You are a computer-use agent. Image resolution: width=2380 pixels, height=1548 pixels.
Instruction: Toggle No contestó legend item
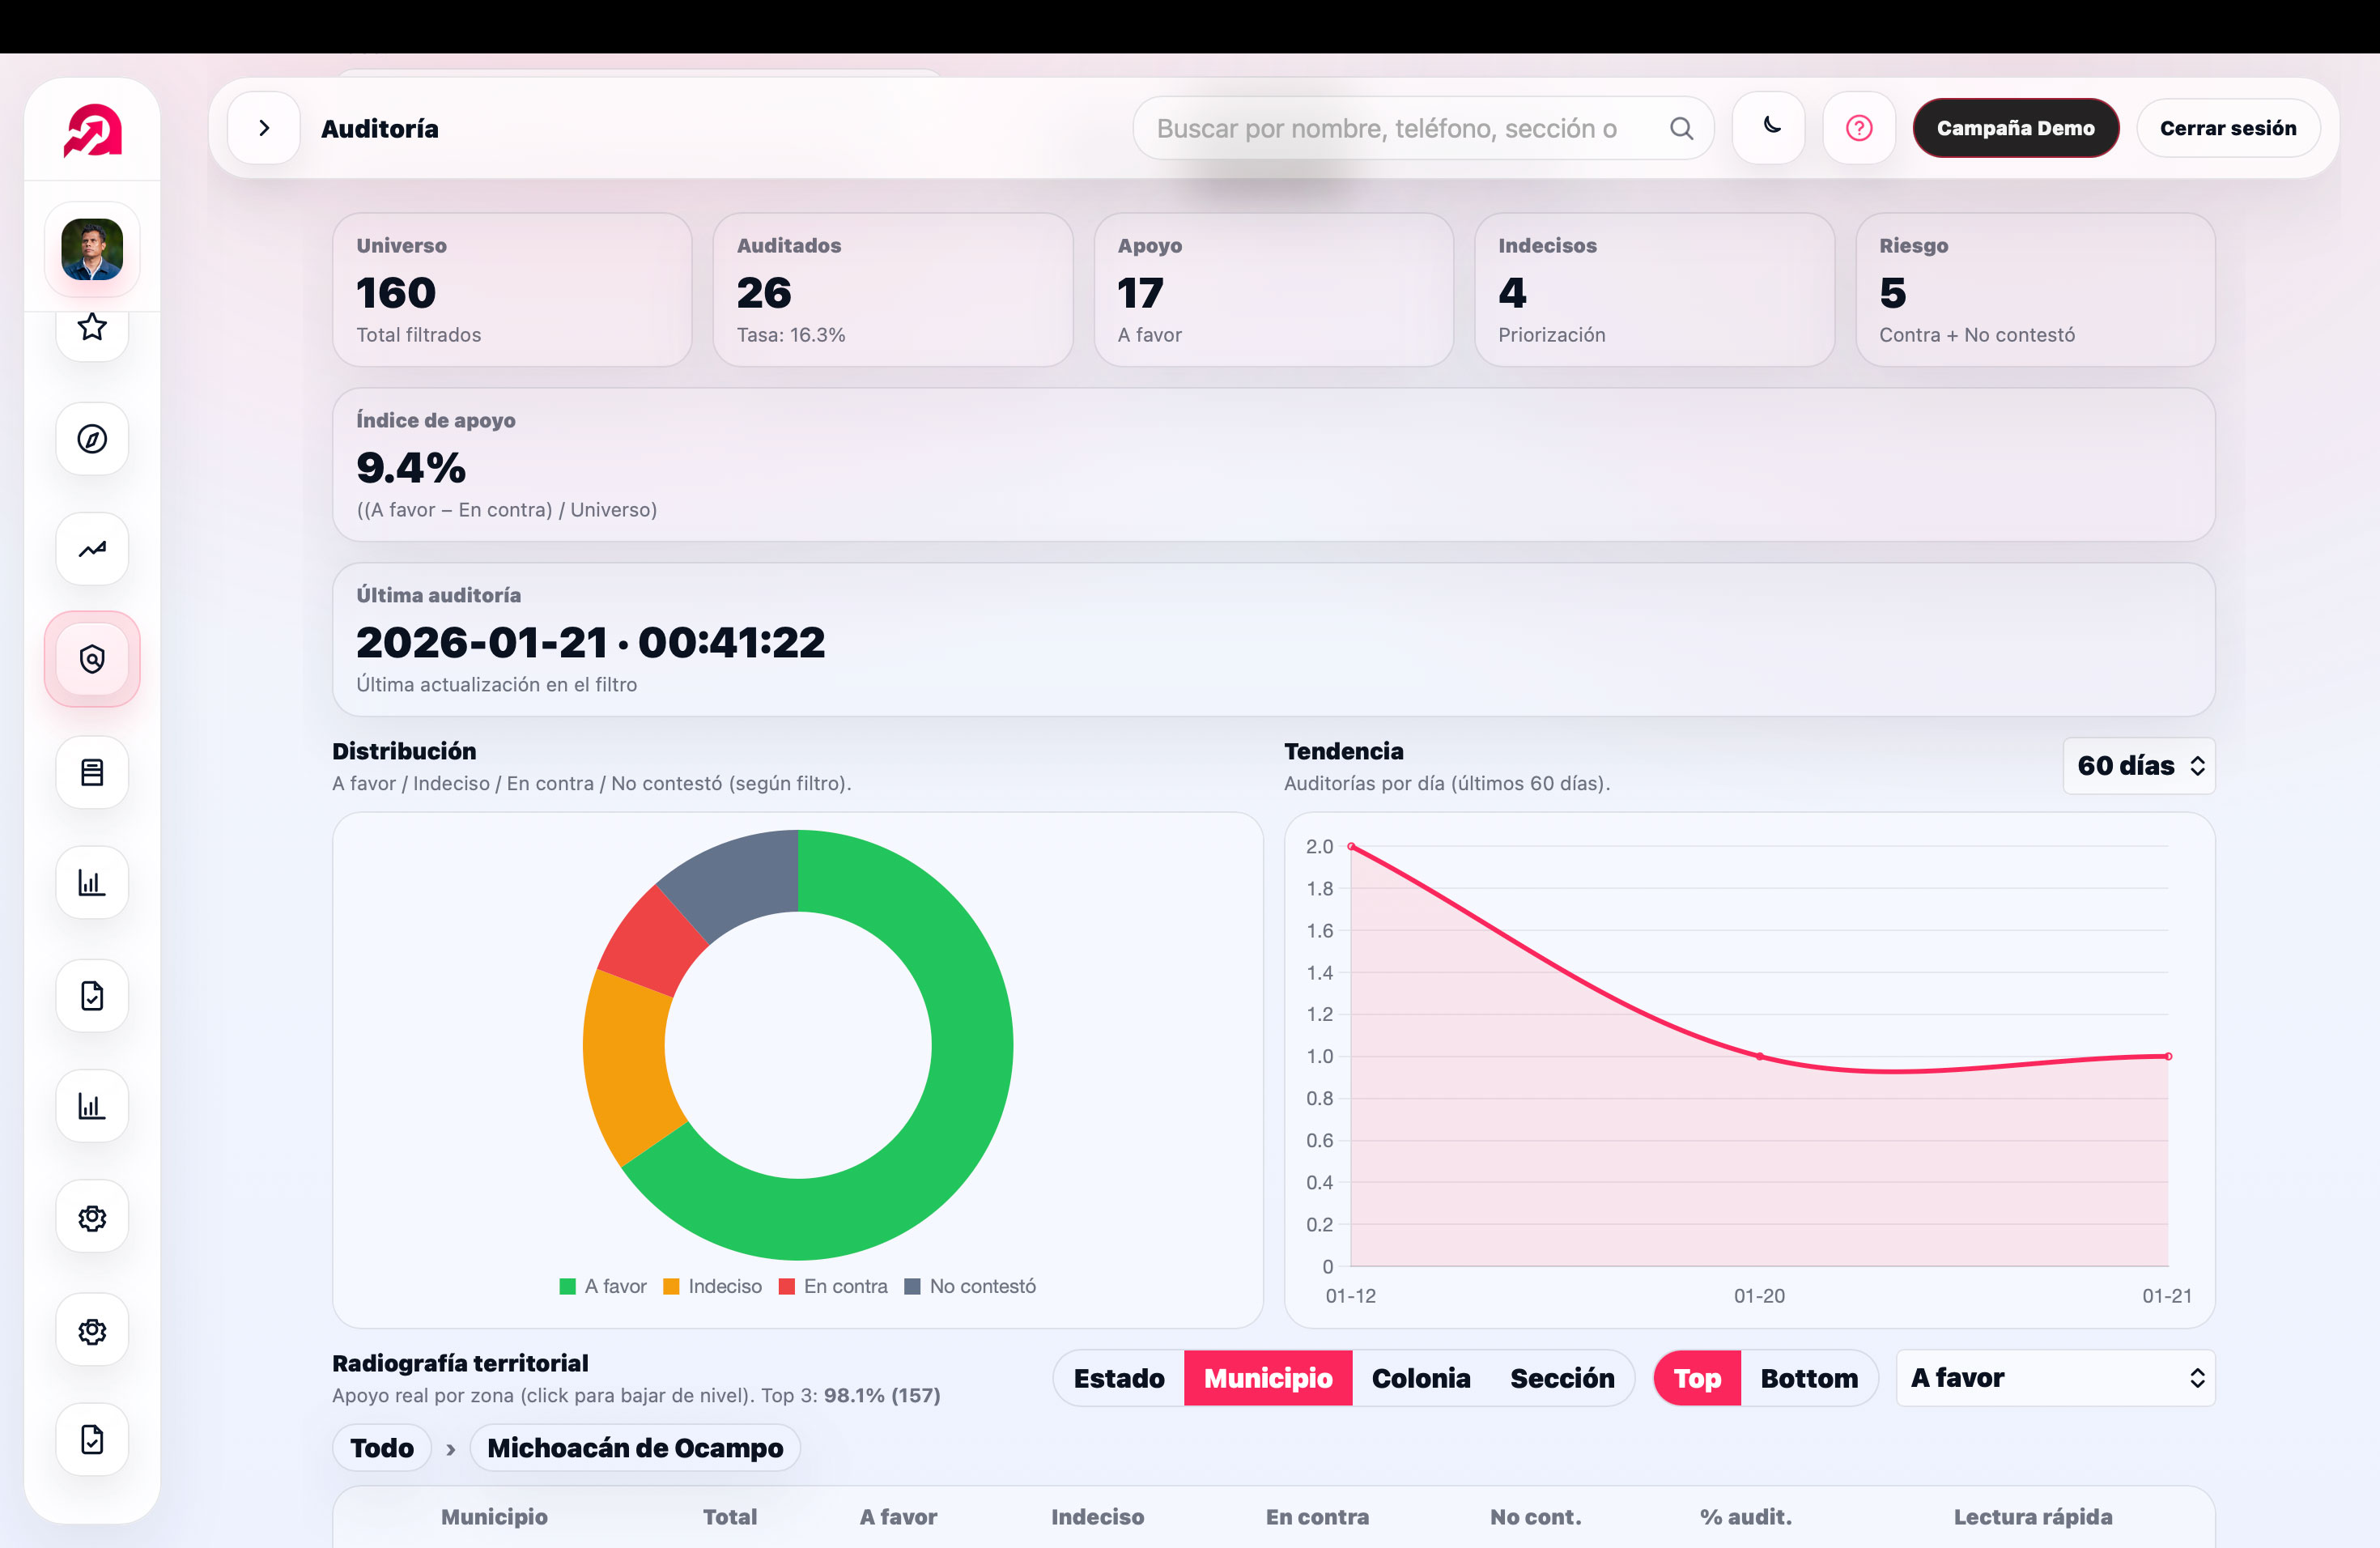(970, 1287)
